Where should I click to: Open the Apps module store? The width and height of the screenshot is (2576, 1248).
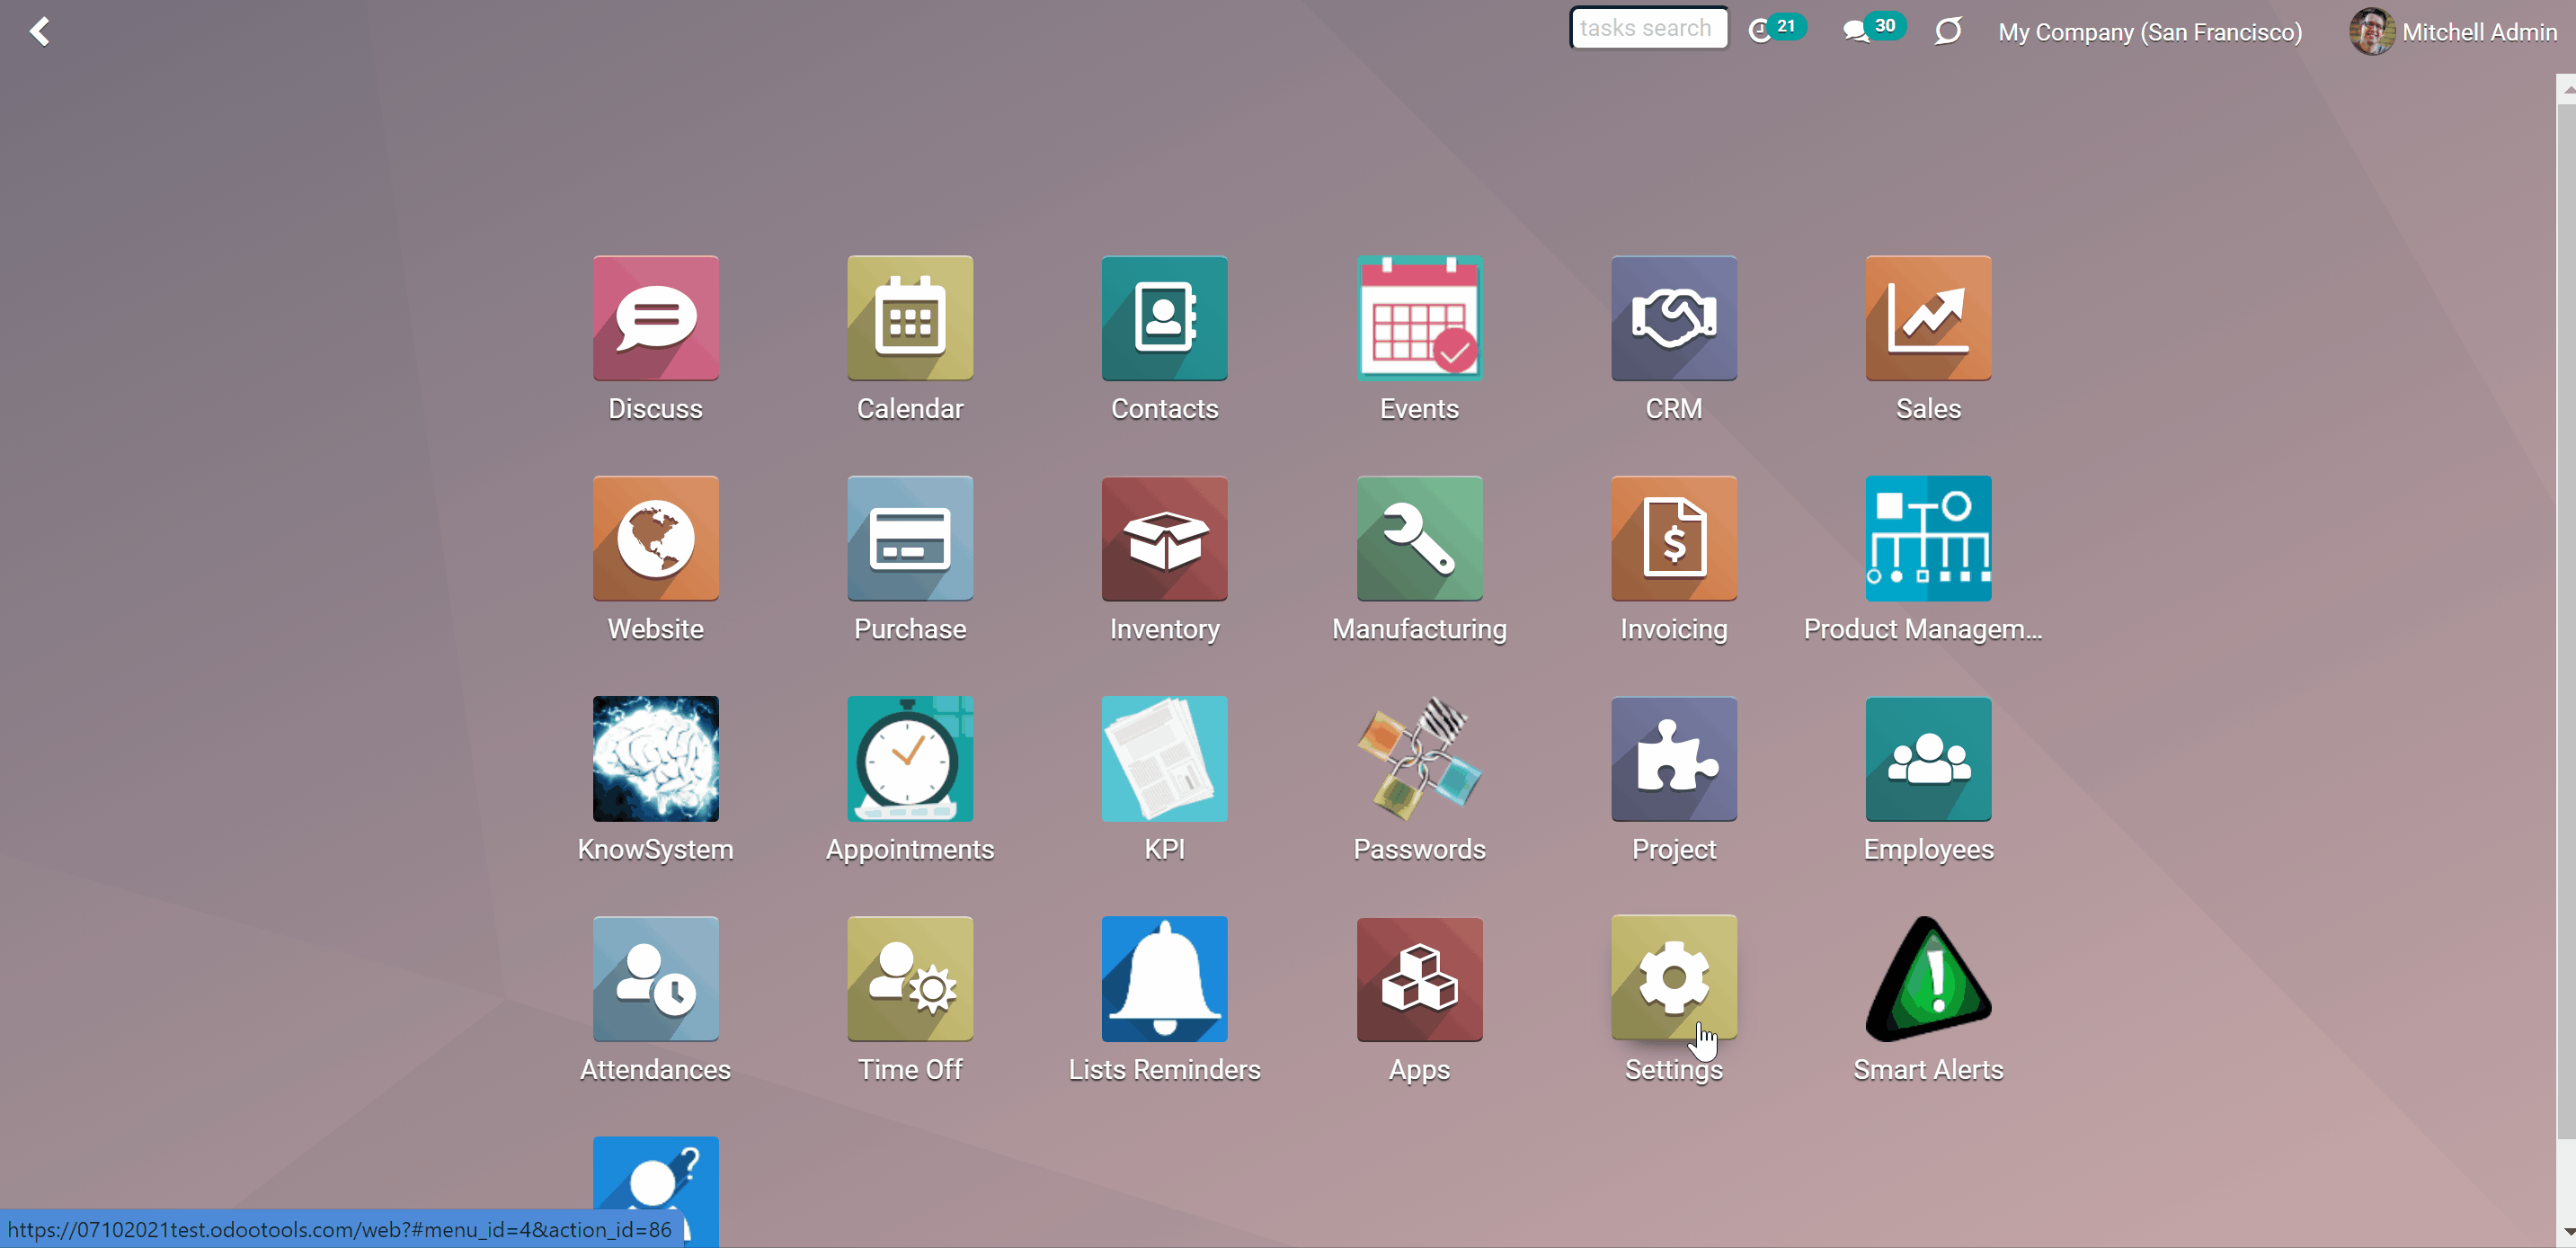click(1419, 978)
